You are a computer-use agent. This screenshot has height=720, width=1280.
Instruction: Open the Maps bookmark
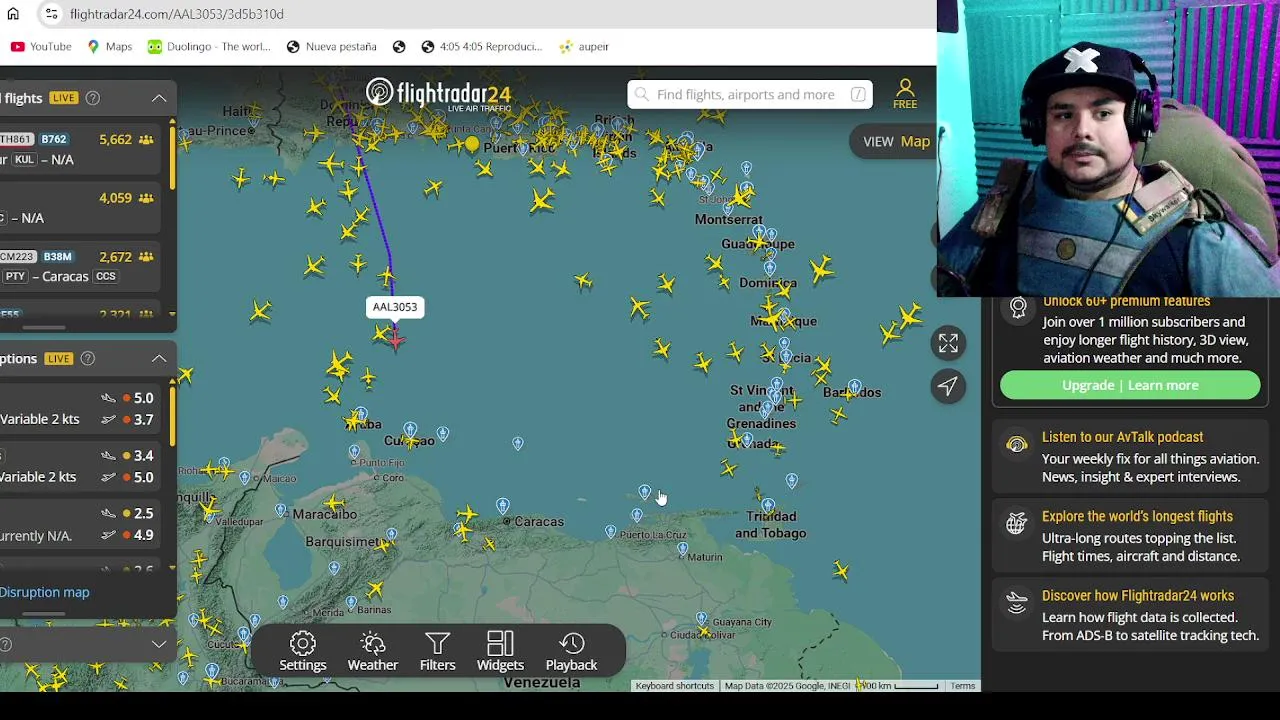click(109, 46)
